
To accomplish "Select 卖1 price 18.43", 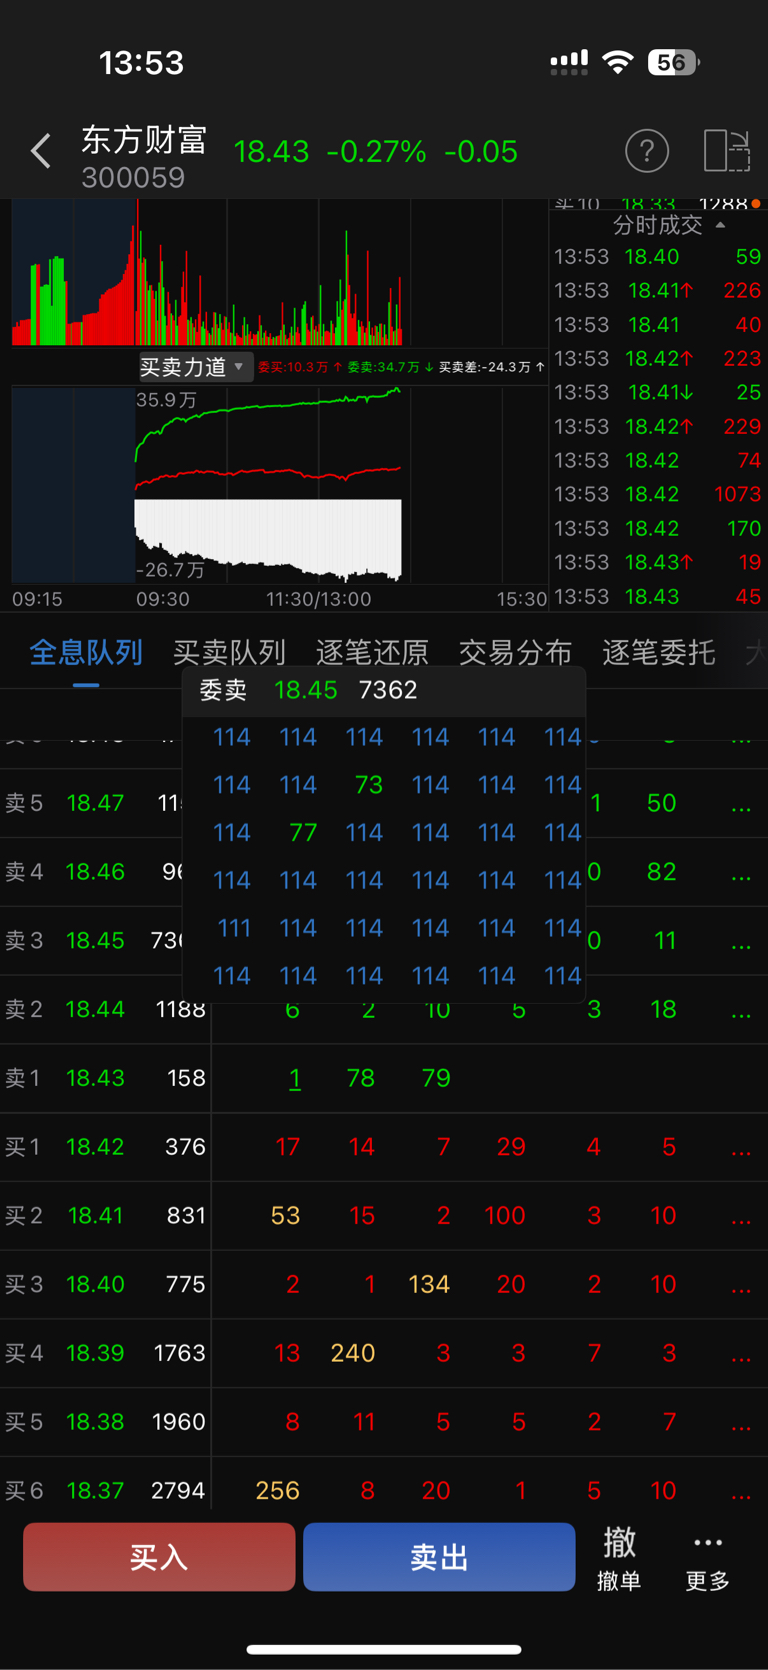I will coord(95,1078).
